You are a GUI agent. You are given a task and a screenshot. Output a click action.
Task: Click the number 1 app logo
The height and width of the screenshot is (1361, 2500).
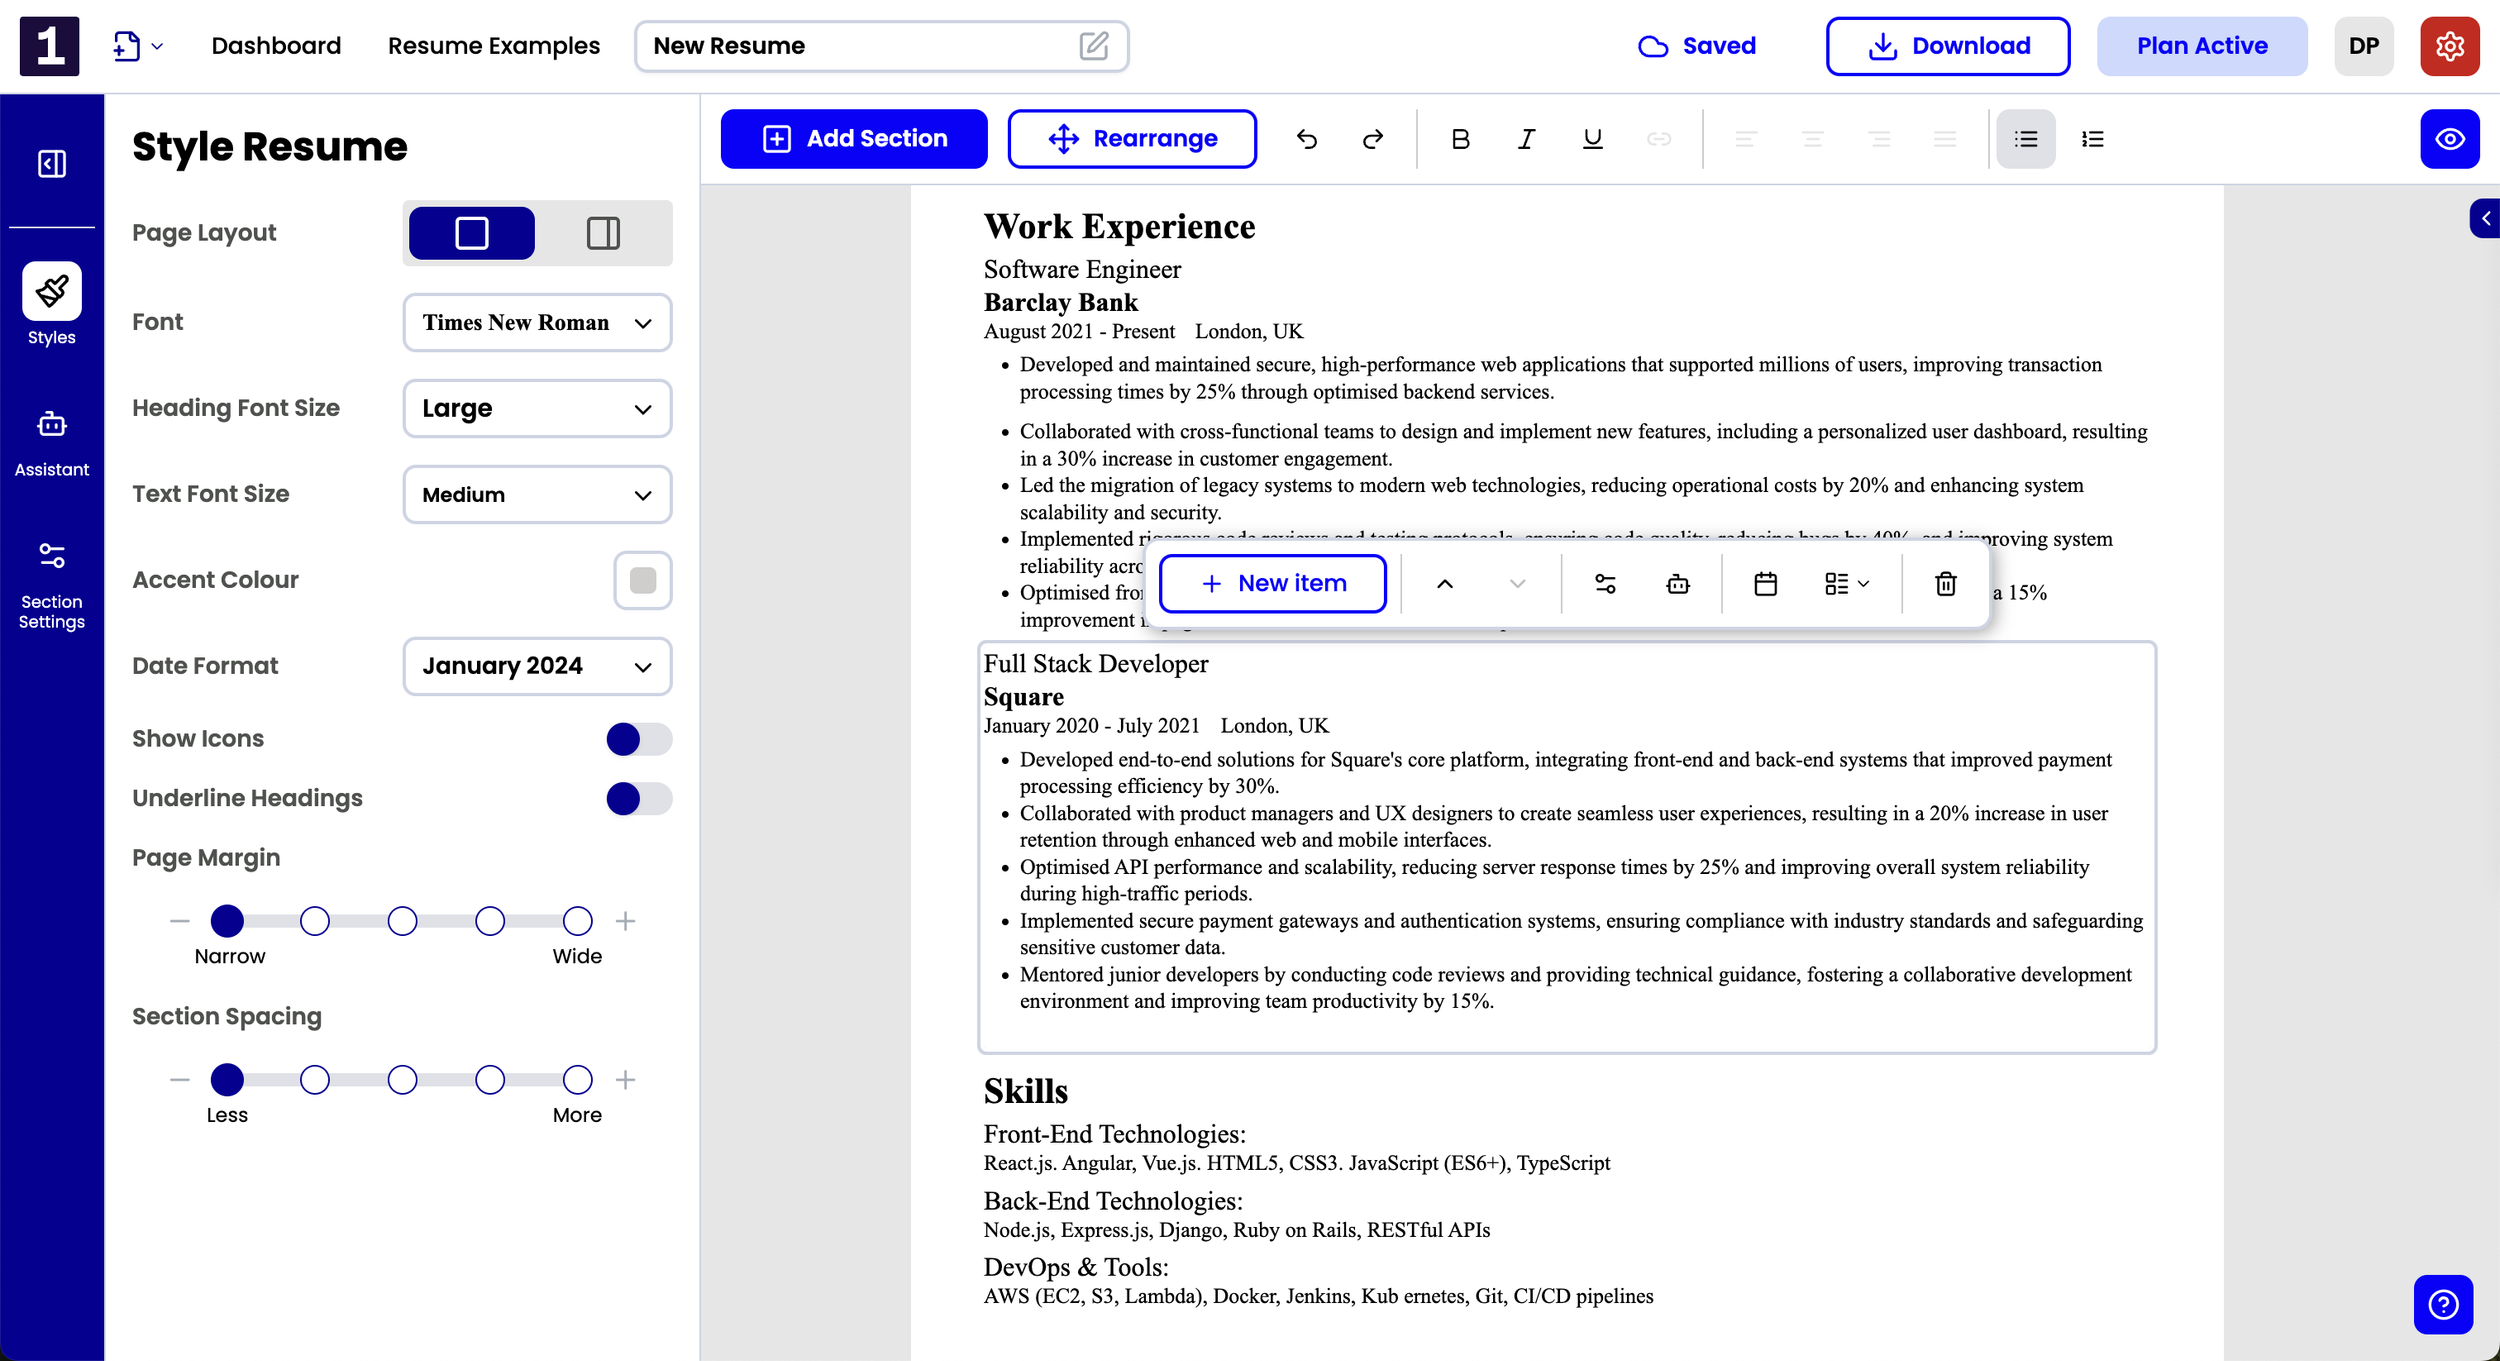click(49, 46)
